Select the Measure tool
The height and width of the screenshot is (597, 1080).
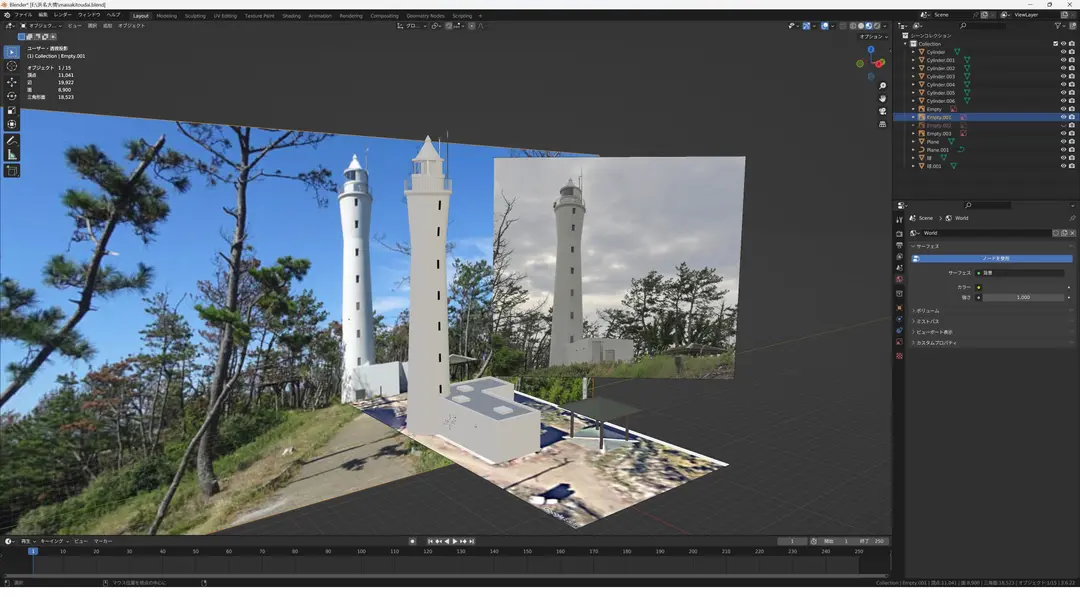[x=12, y=154]
